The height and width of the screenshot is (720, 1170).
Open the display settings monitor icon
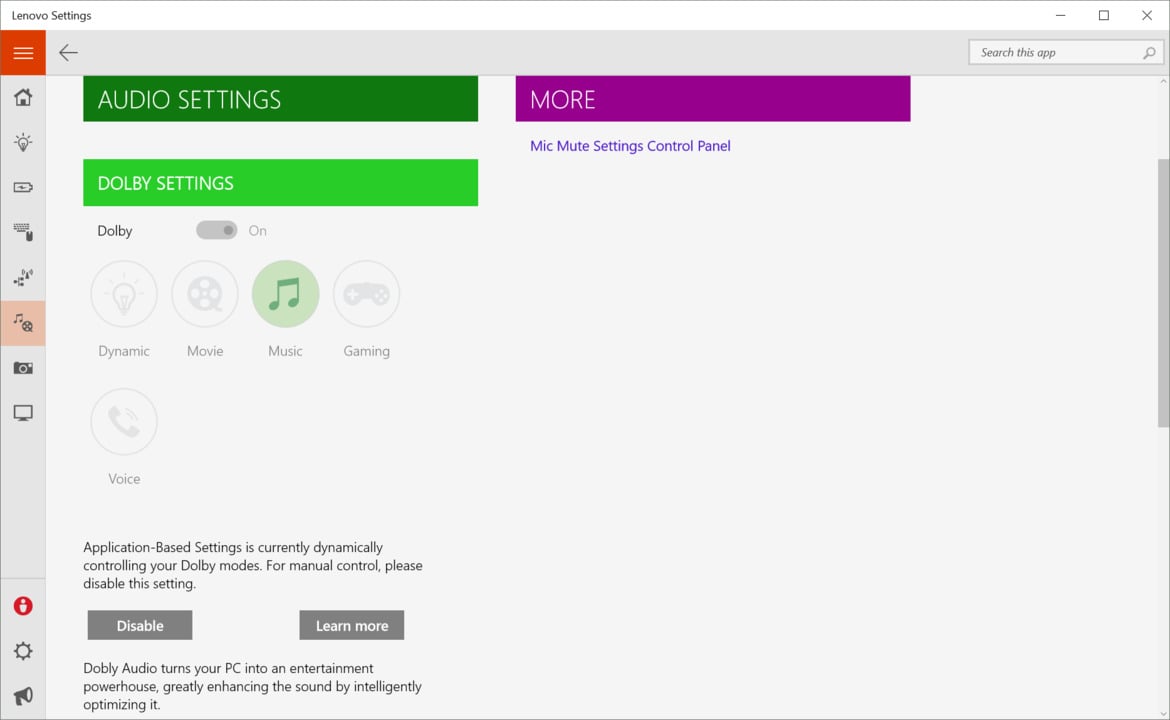point(23,413)
